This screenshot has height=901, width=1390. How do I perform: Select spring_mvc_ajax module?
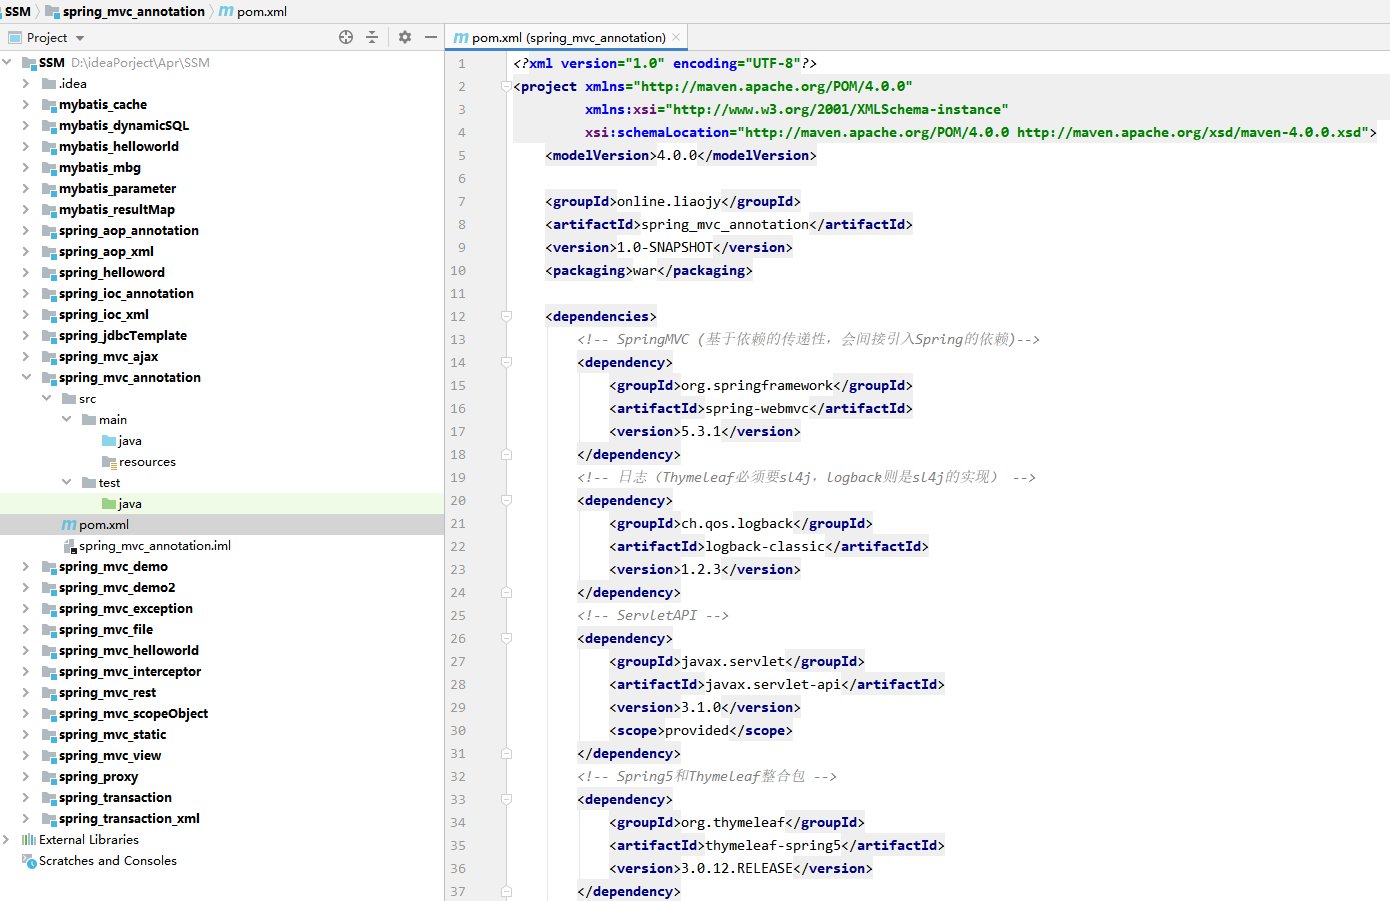coord(108,356)
